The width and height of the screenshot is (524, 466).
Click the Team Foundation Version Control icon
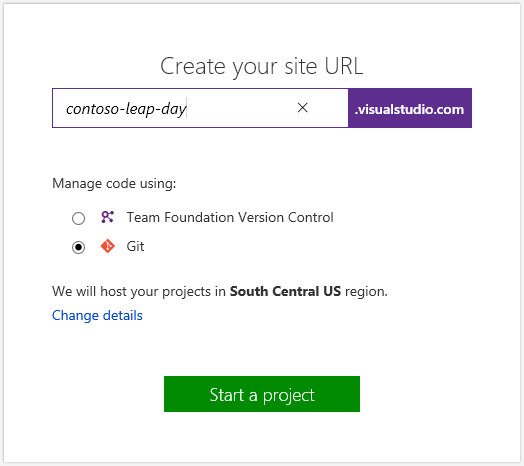[108, 217]
